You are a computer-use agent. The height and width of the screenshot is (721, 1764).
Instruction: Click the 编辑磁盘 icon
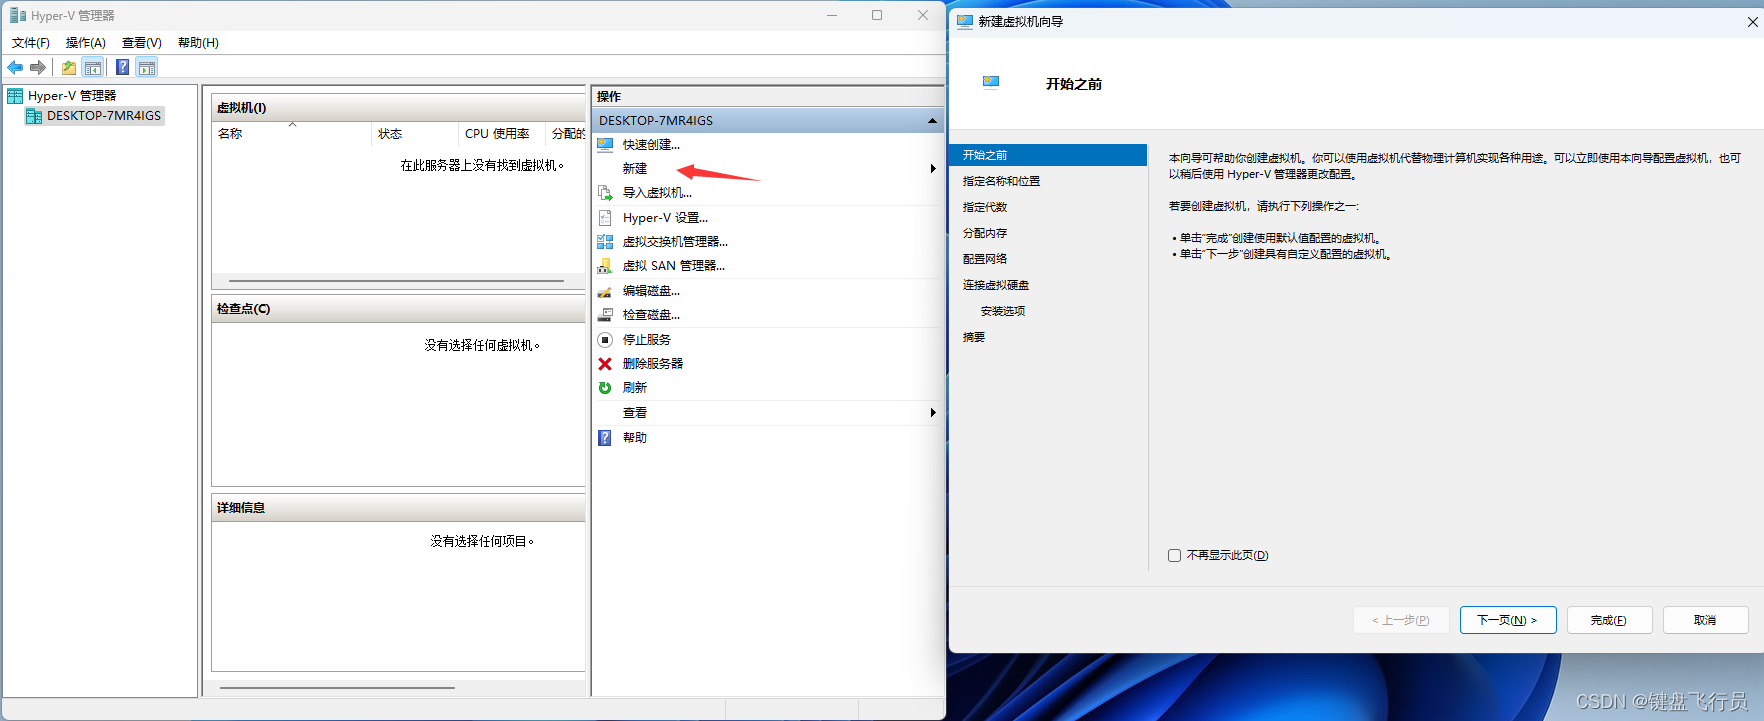click(605, 291)
